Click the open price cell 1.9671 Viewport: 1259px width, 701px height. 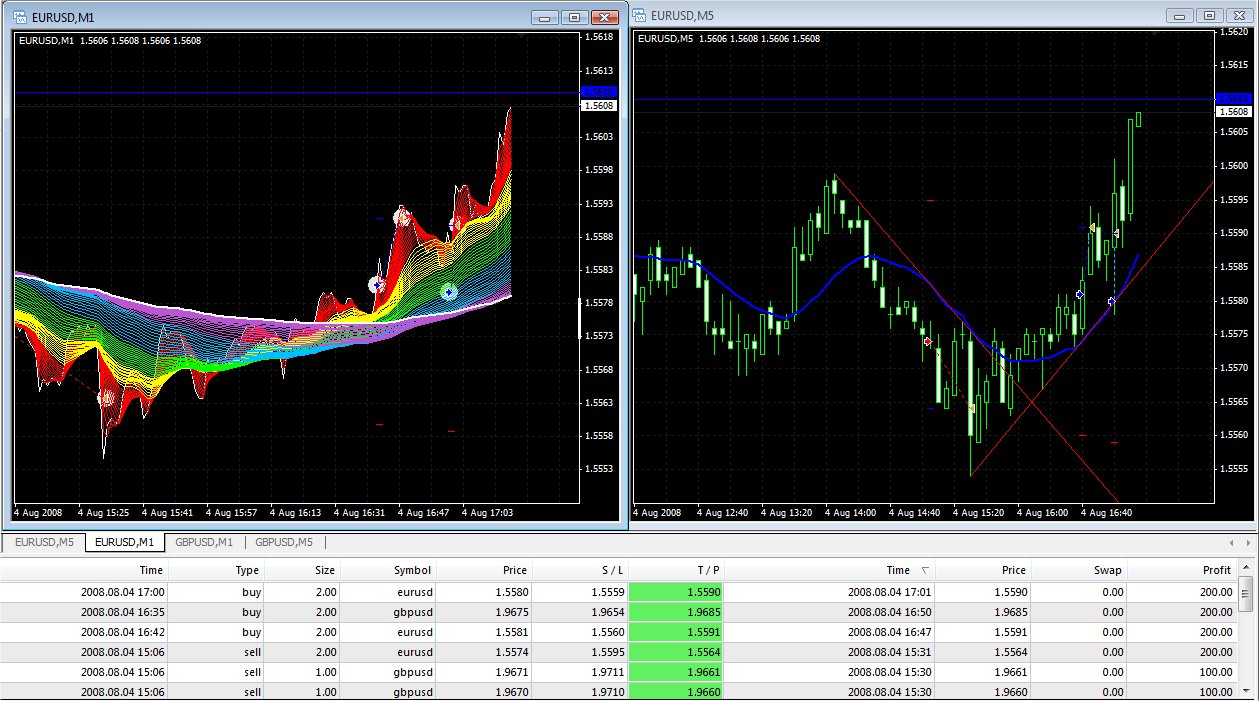(485, 672)
